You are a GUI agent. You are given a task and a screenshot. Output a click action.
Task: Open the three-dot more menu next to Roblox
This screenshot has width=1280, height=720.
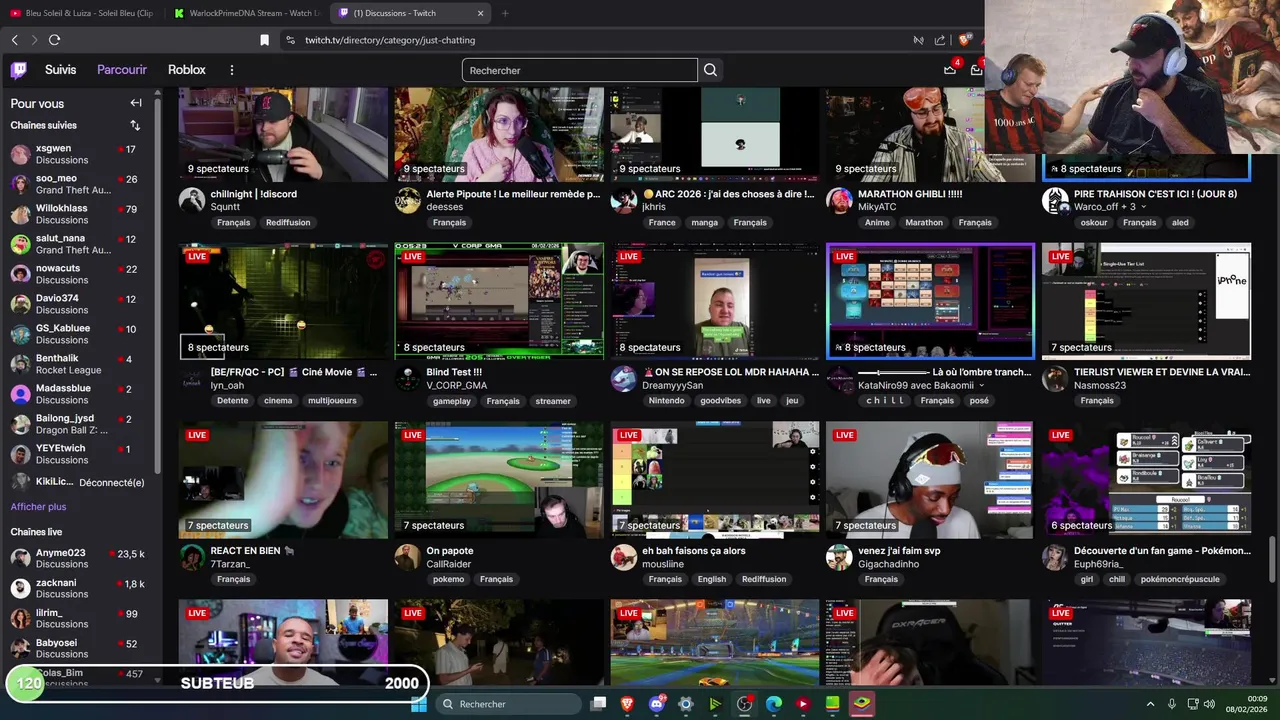231,70
